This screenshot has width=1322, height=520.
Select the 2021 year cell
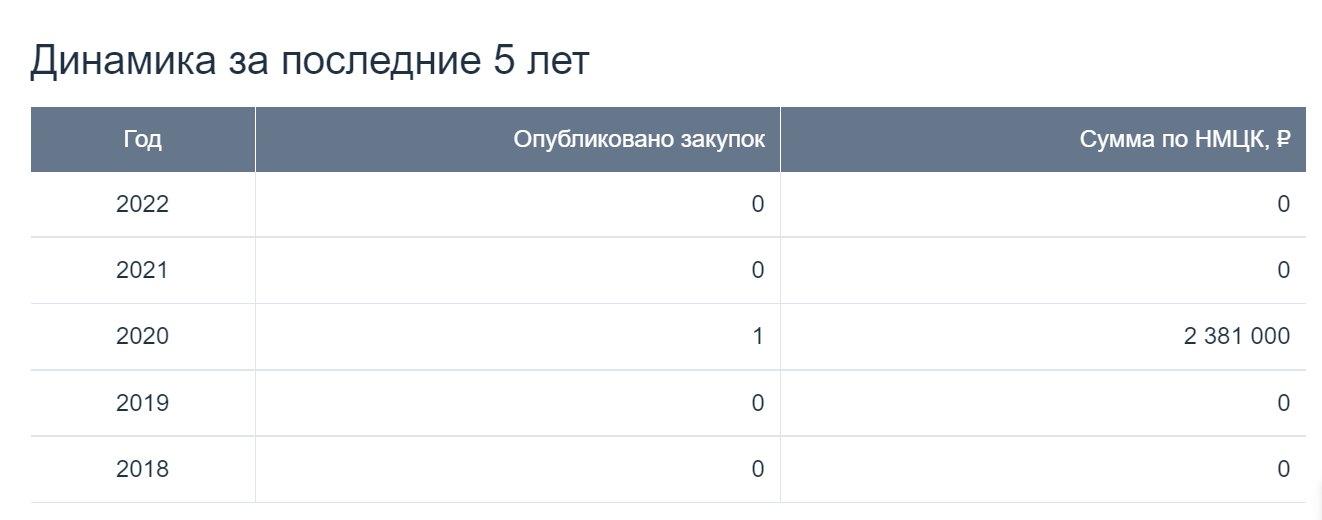(x=143, y=271)
